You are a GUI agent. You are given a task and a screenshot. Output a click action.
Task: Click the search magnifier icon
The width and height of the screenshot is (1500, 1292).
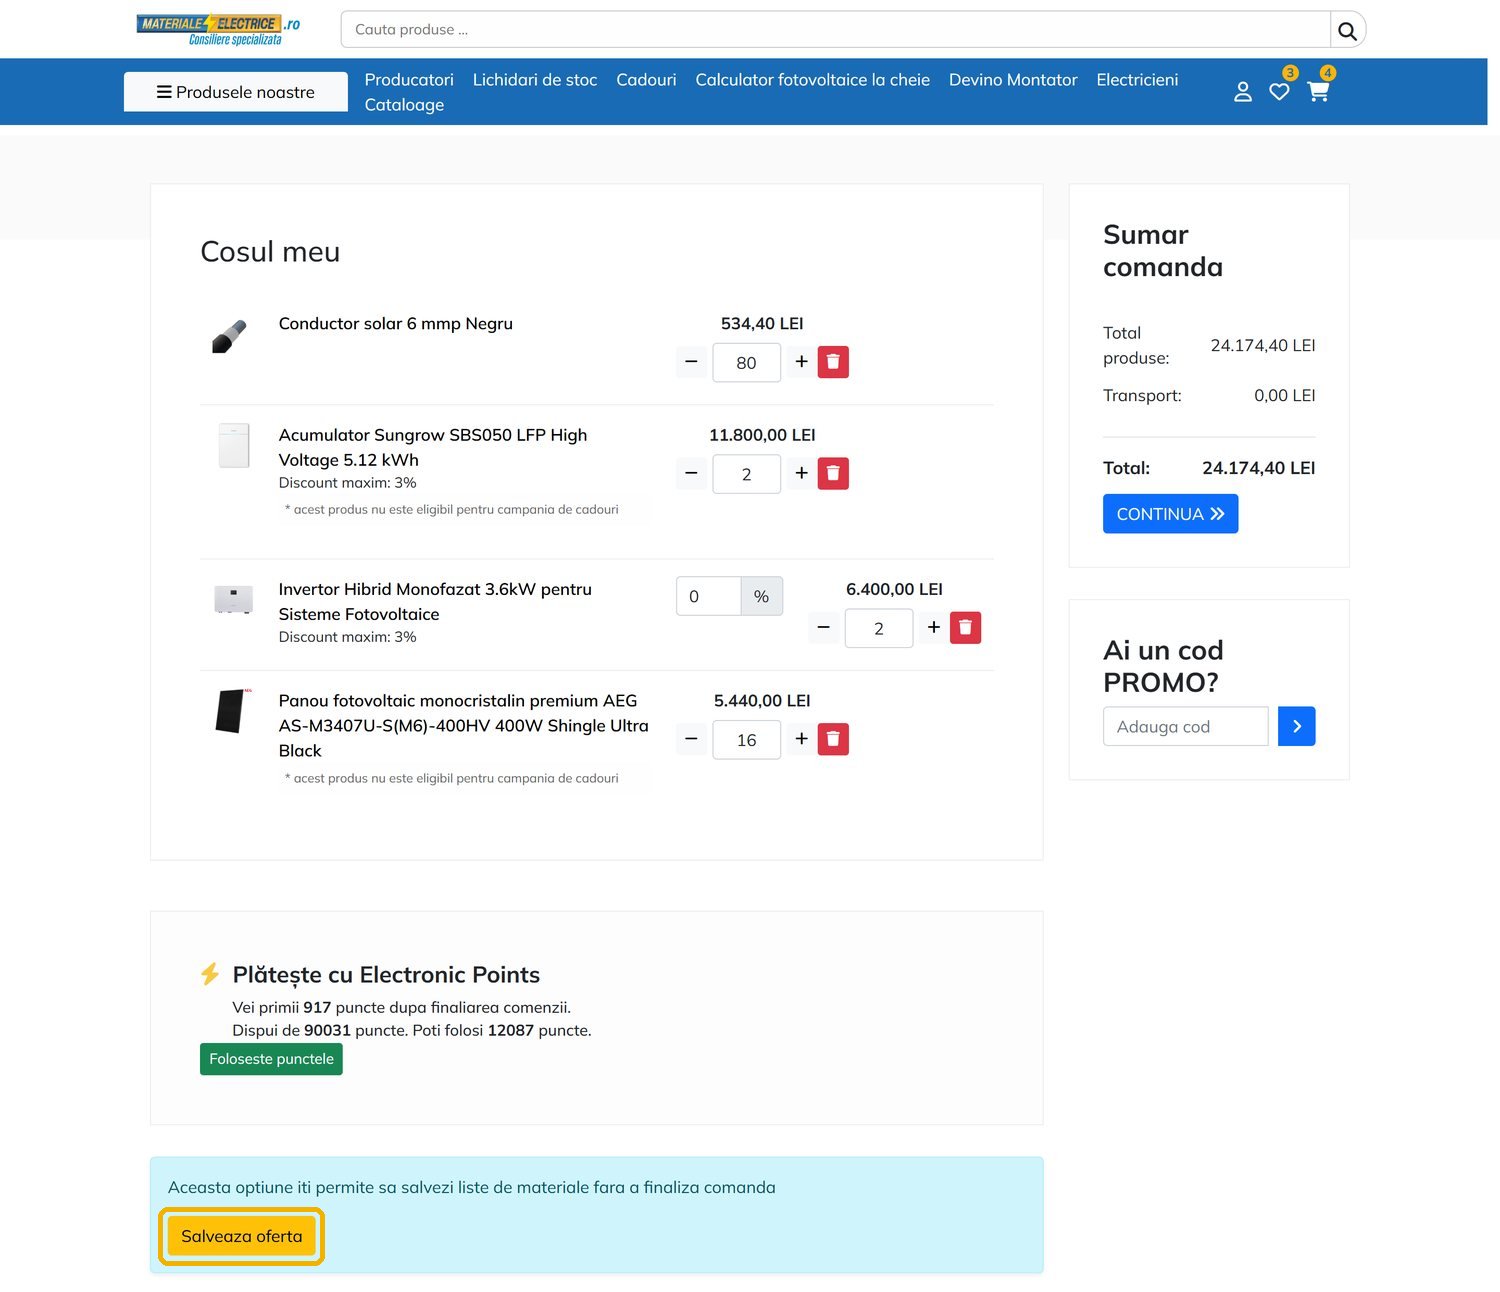point(1347,30)
